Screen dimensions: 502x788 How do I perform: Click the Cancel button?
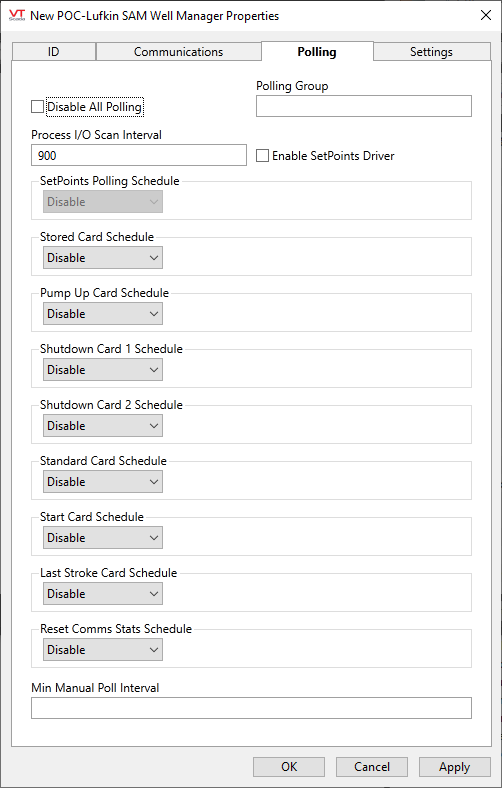(372, 767)
